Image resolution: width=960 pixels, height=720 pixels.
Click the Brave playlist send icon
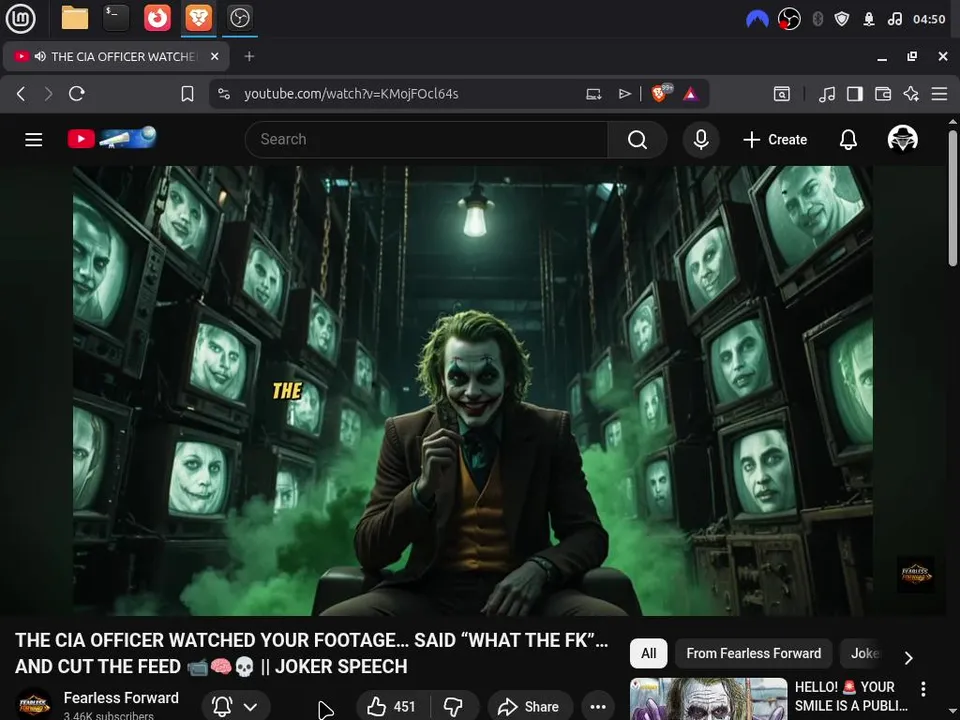click(x=624, y=94)
